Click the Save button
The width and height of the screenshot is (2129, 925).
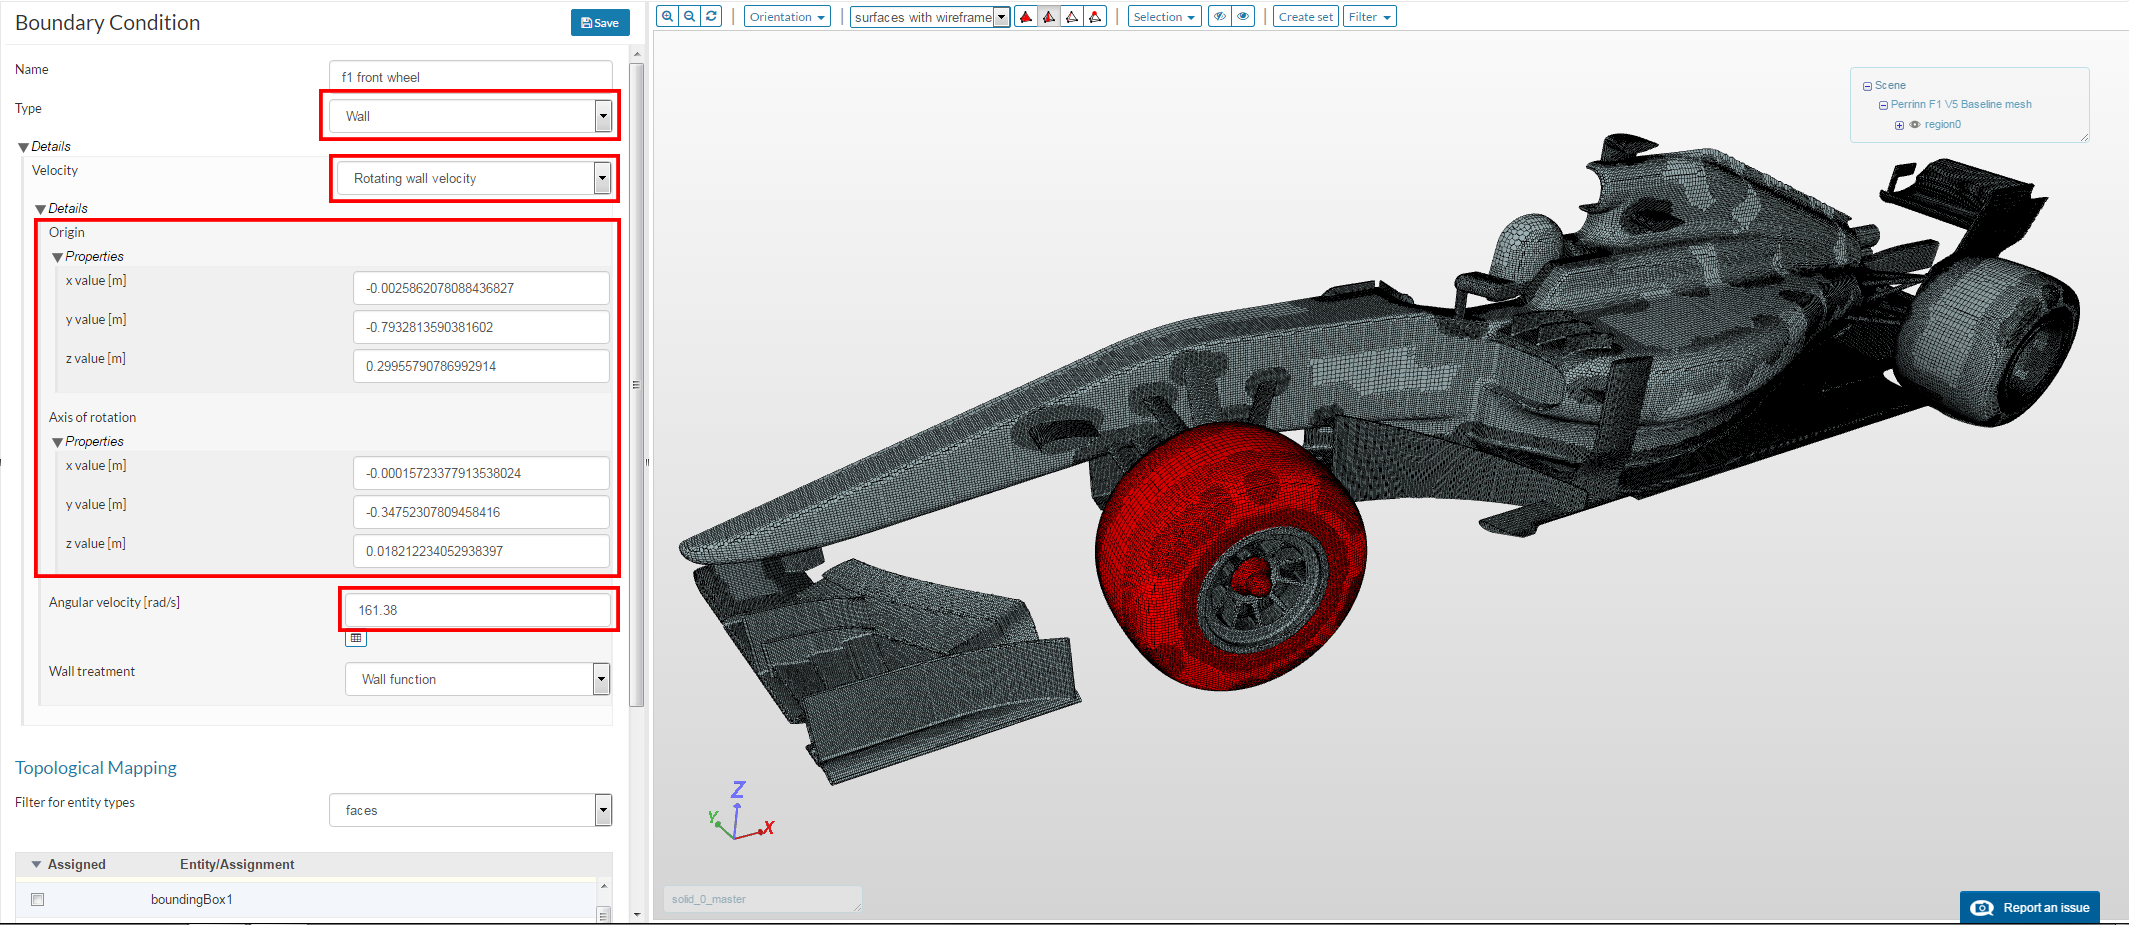pos(600,23)
